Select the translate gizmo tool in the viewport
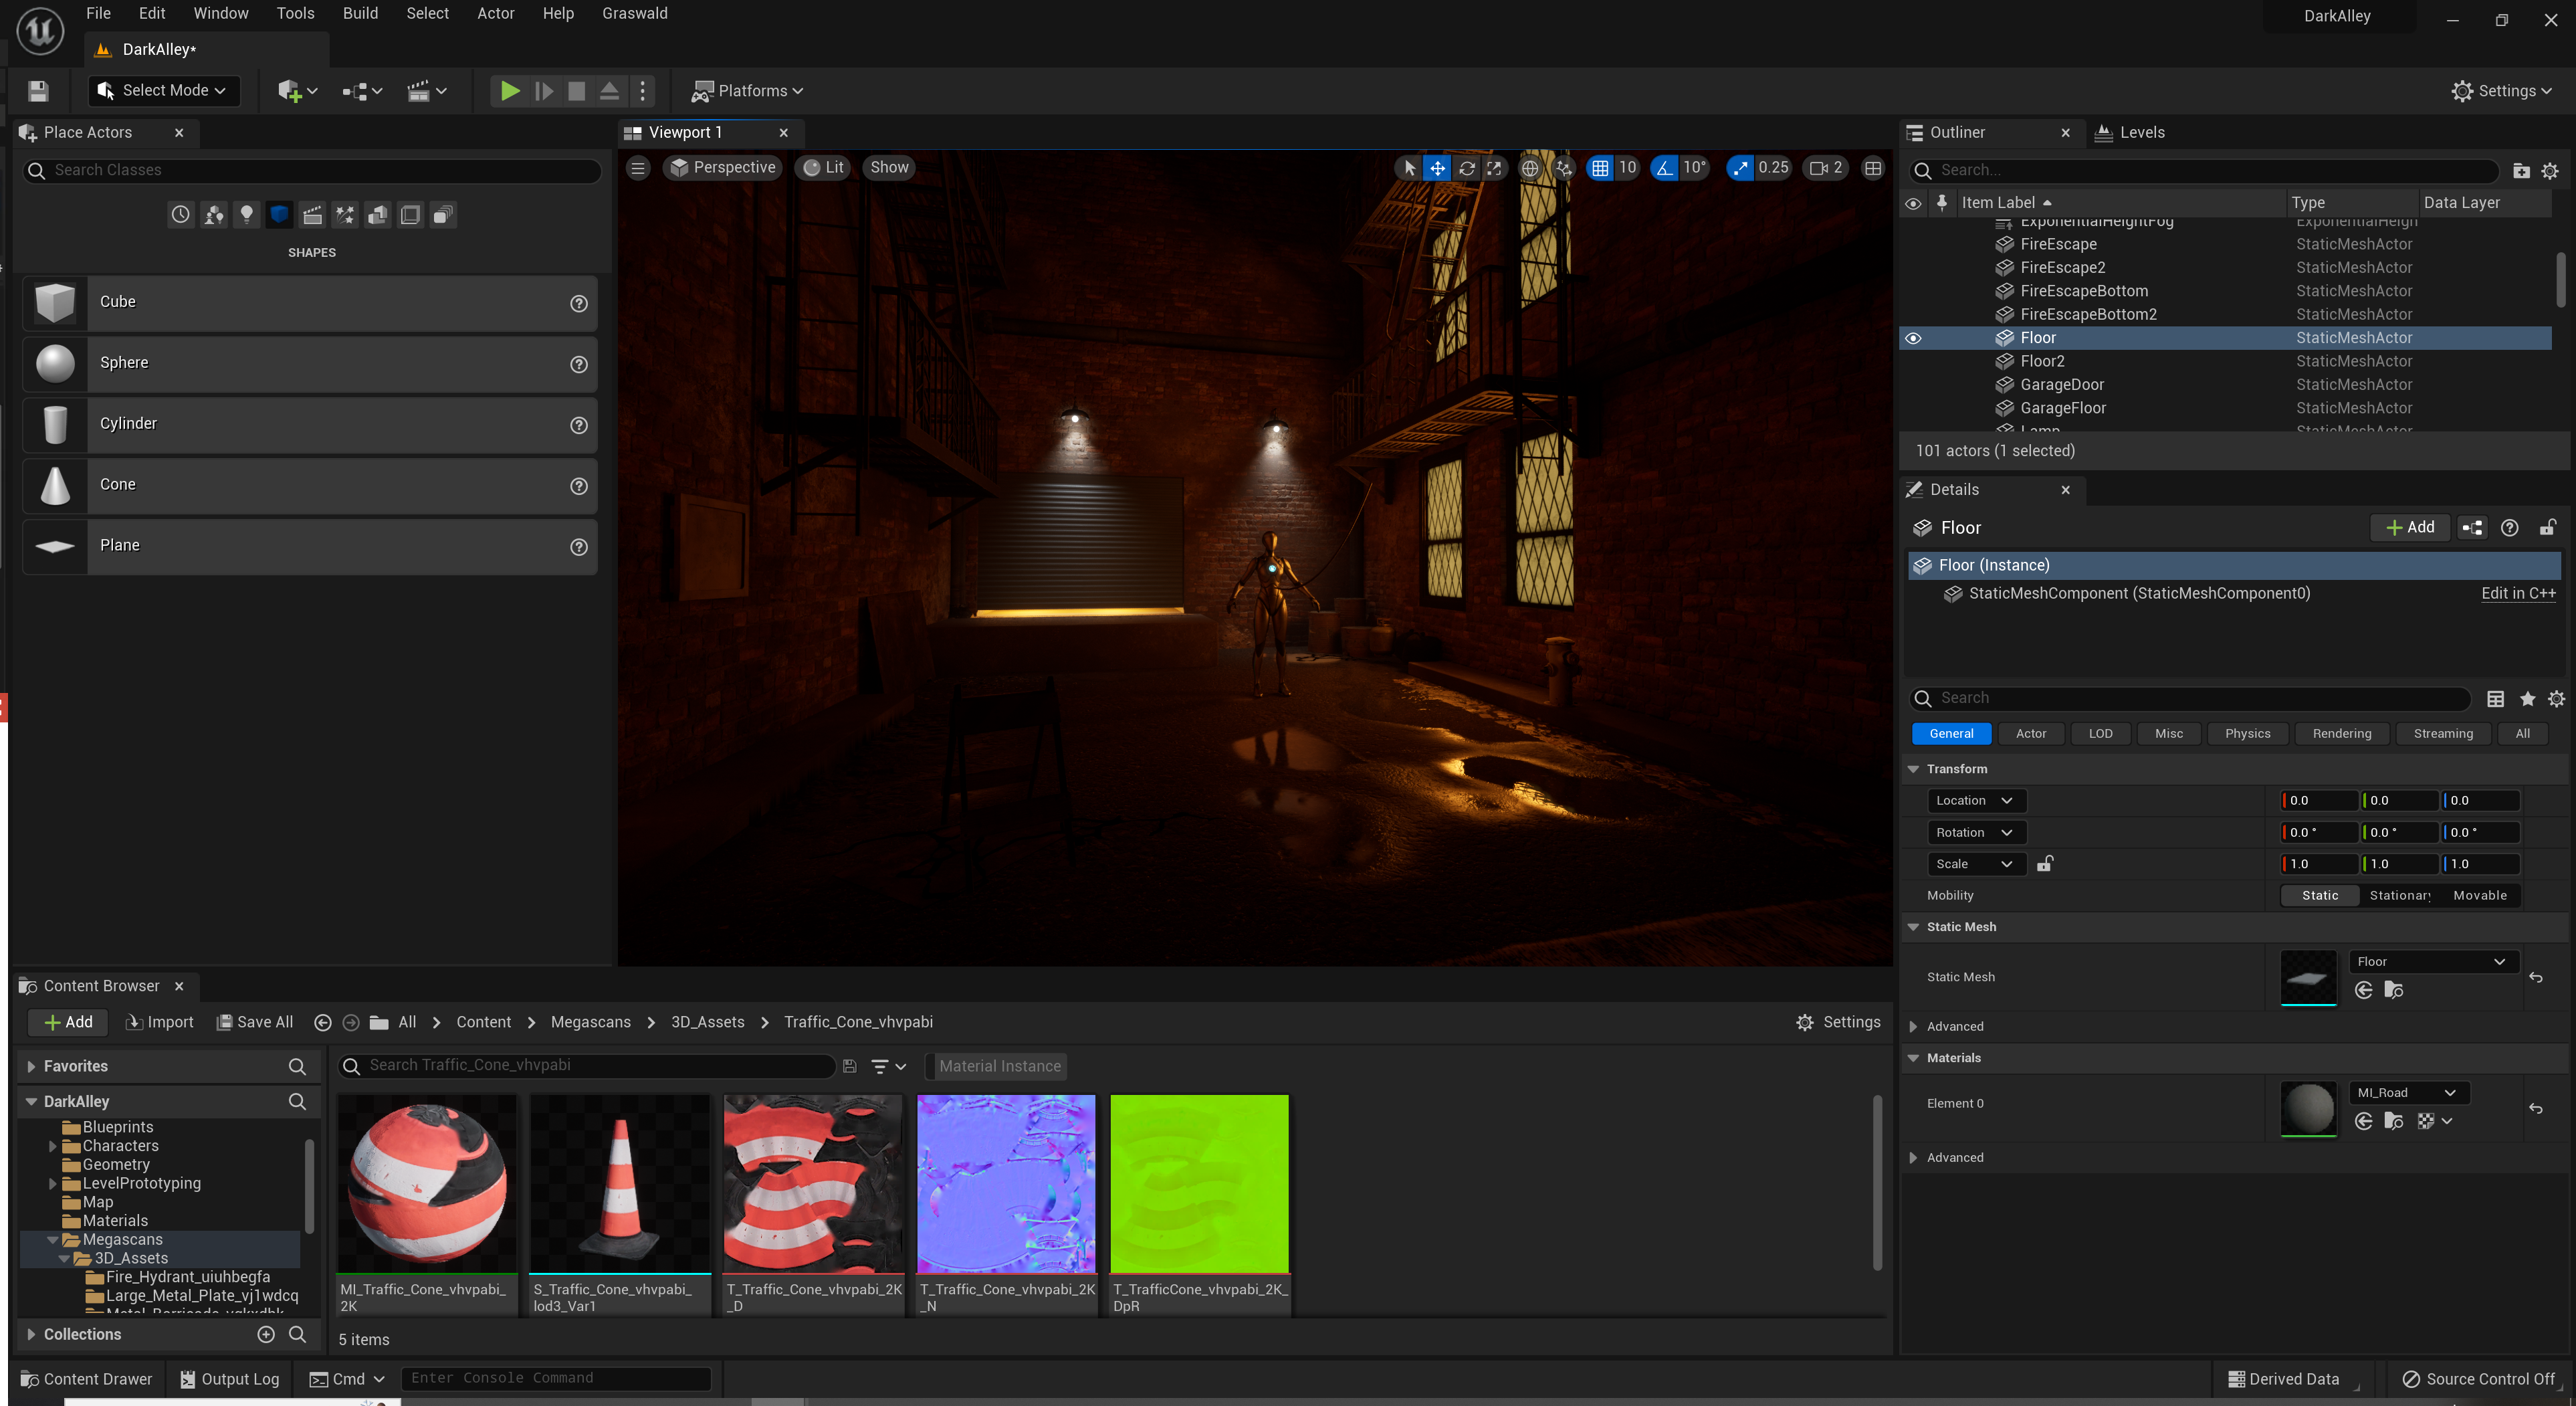The image size is (2576, 1406). [x=1437, y=168]
